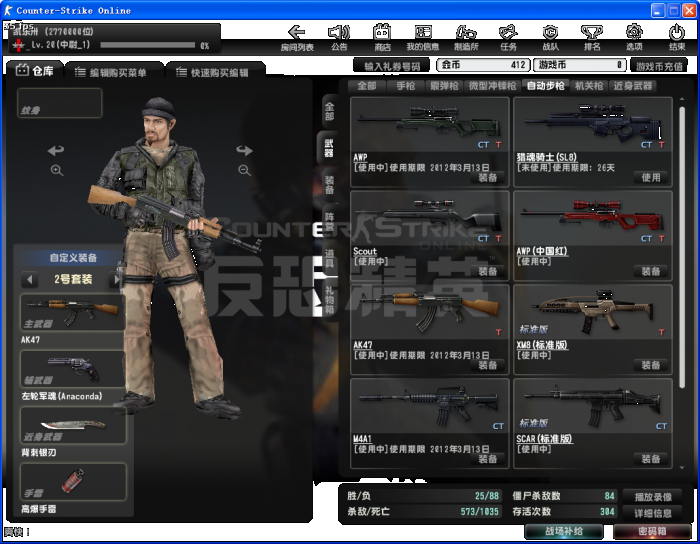Open the clan (战队) shield icon

pyautogui.click(x=550, y=37)
